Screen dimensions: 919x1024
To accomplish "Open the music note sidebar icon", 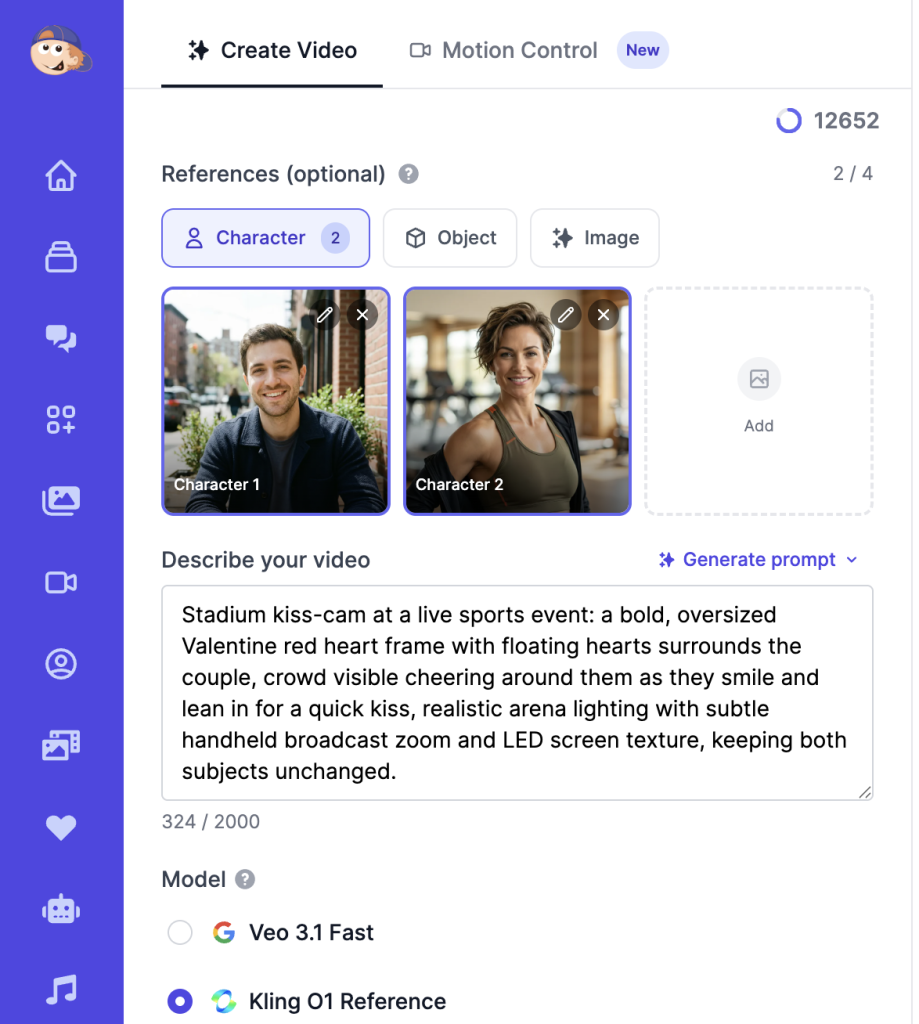I will tap(61, 990).
